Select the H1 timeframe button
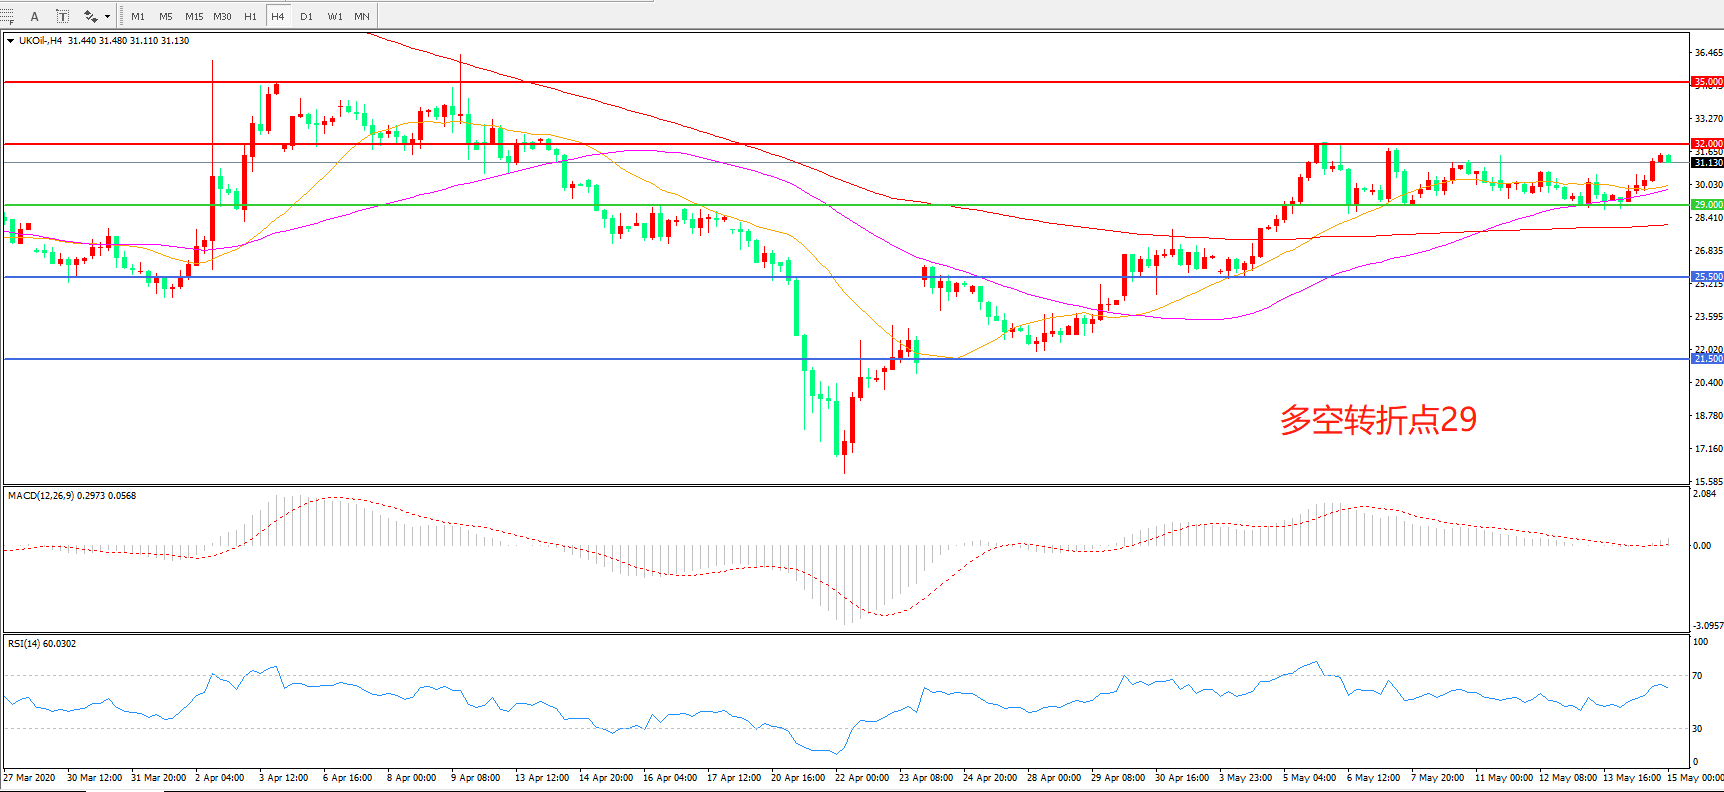 (x=250, y=16)
